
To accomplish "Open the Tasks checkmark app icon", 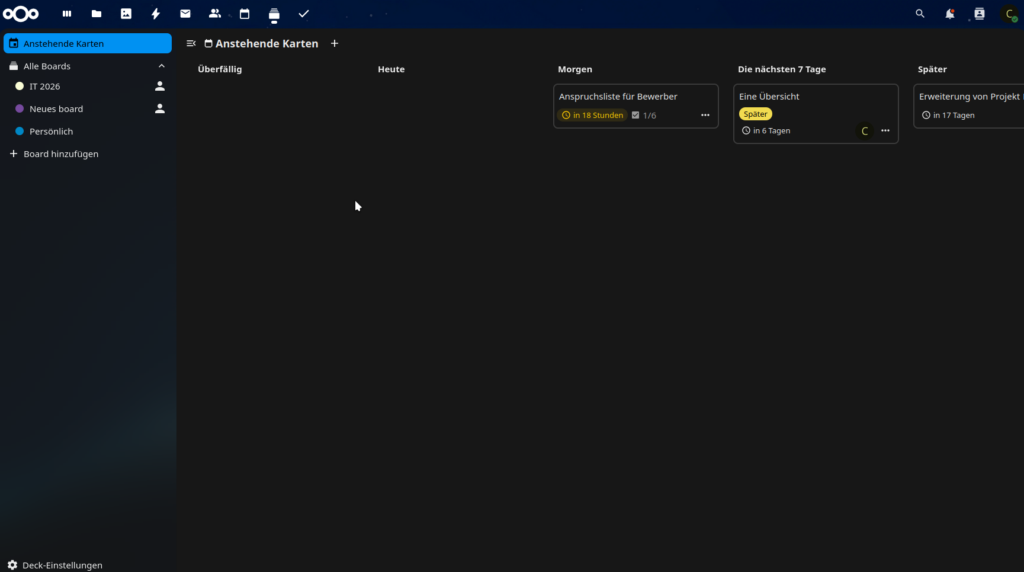I will tap(303, 14).
